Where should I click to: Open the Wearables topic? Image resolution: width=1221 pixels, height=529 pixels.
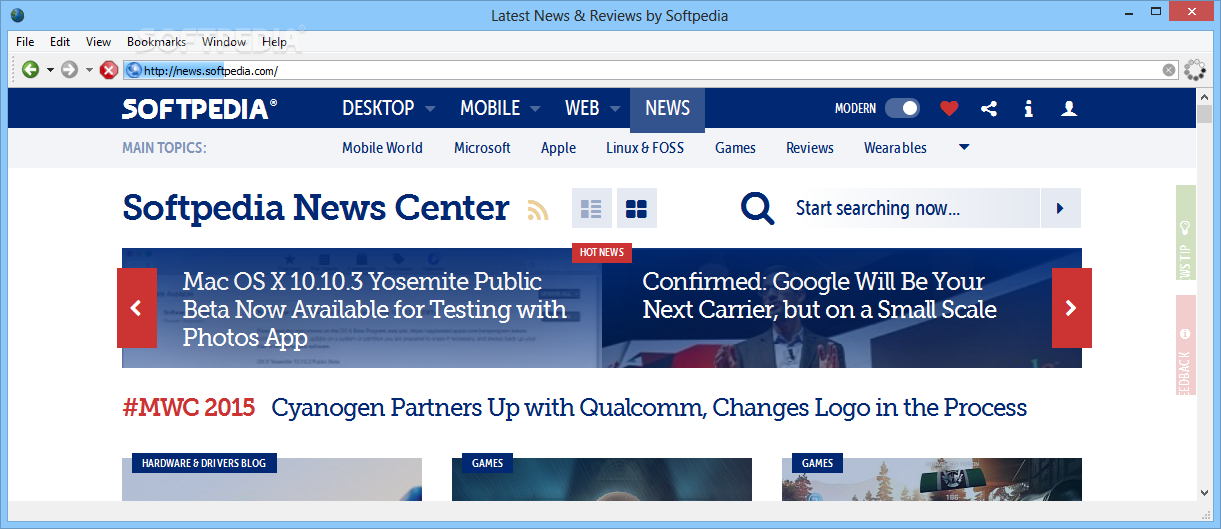point(895,148)
